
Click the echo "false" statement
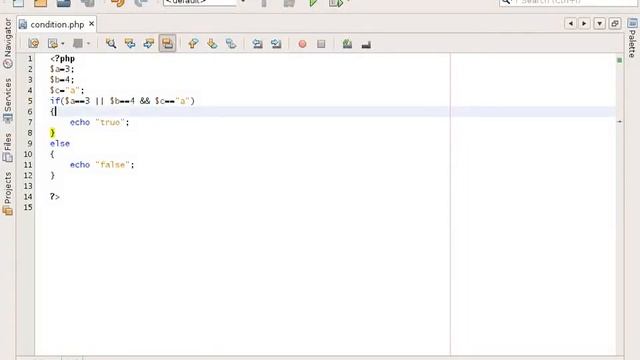[102, 164]
